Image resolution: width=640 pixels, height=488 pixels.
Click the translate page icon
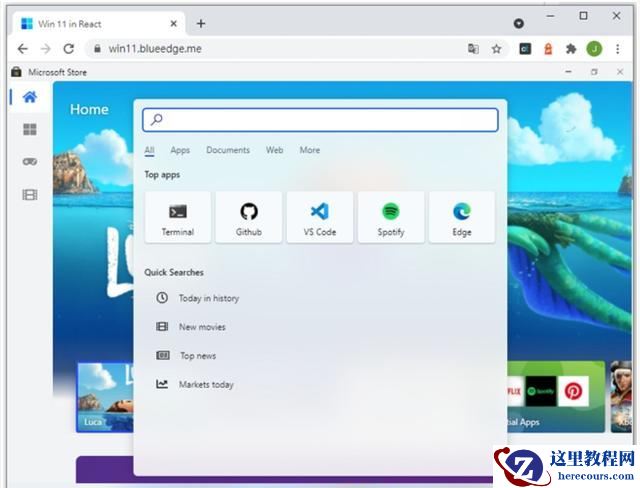pos(473,49)
